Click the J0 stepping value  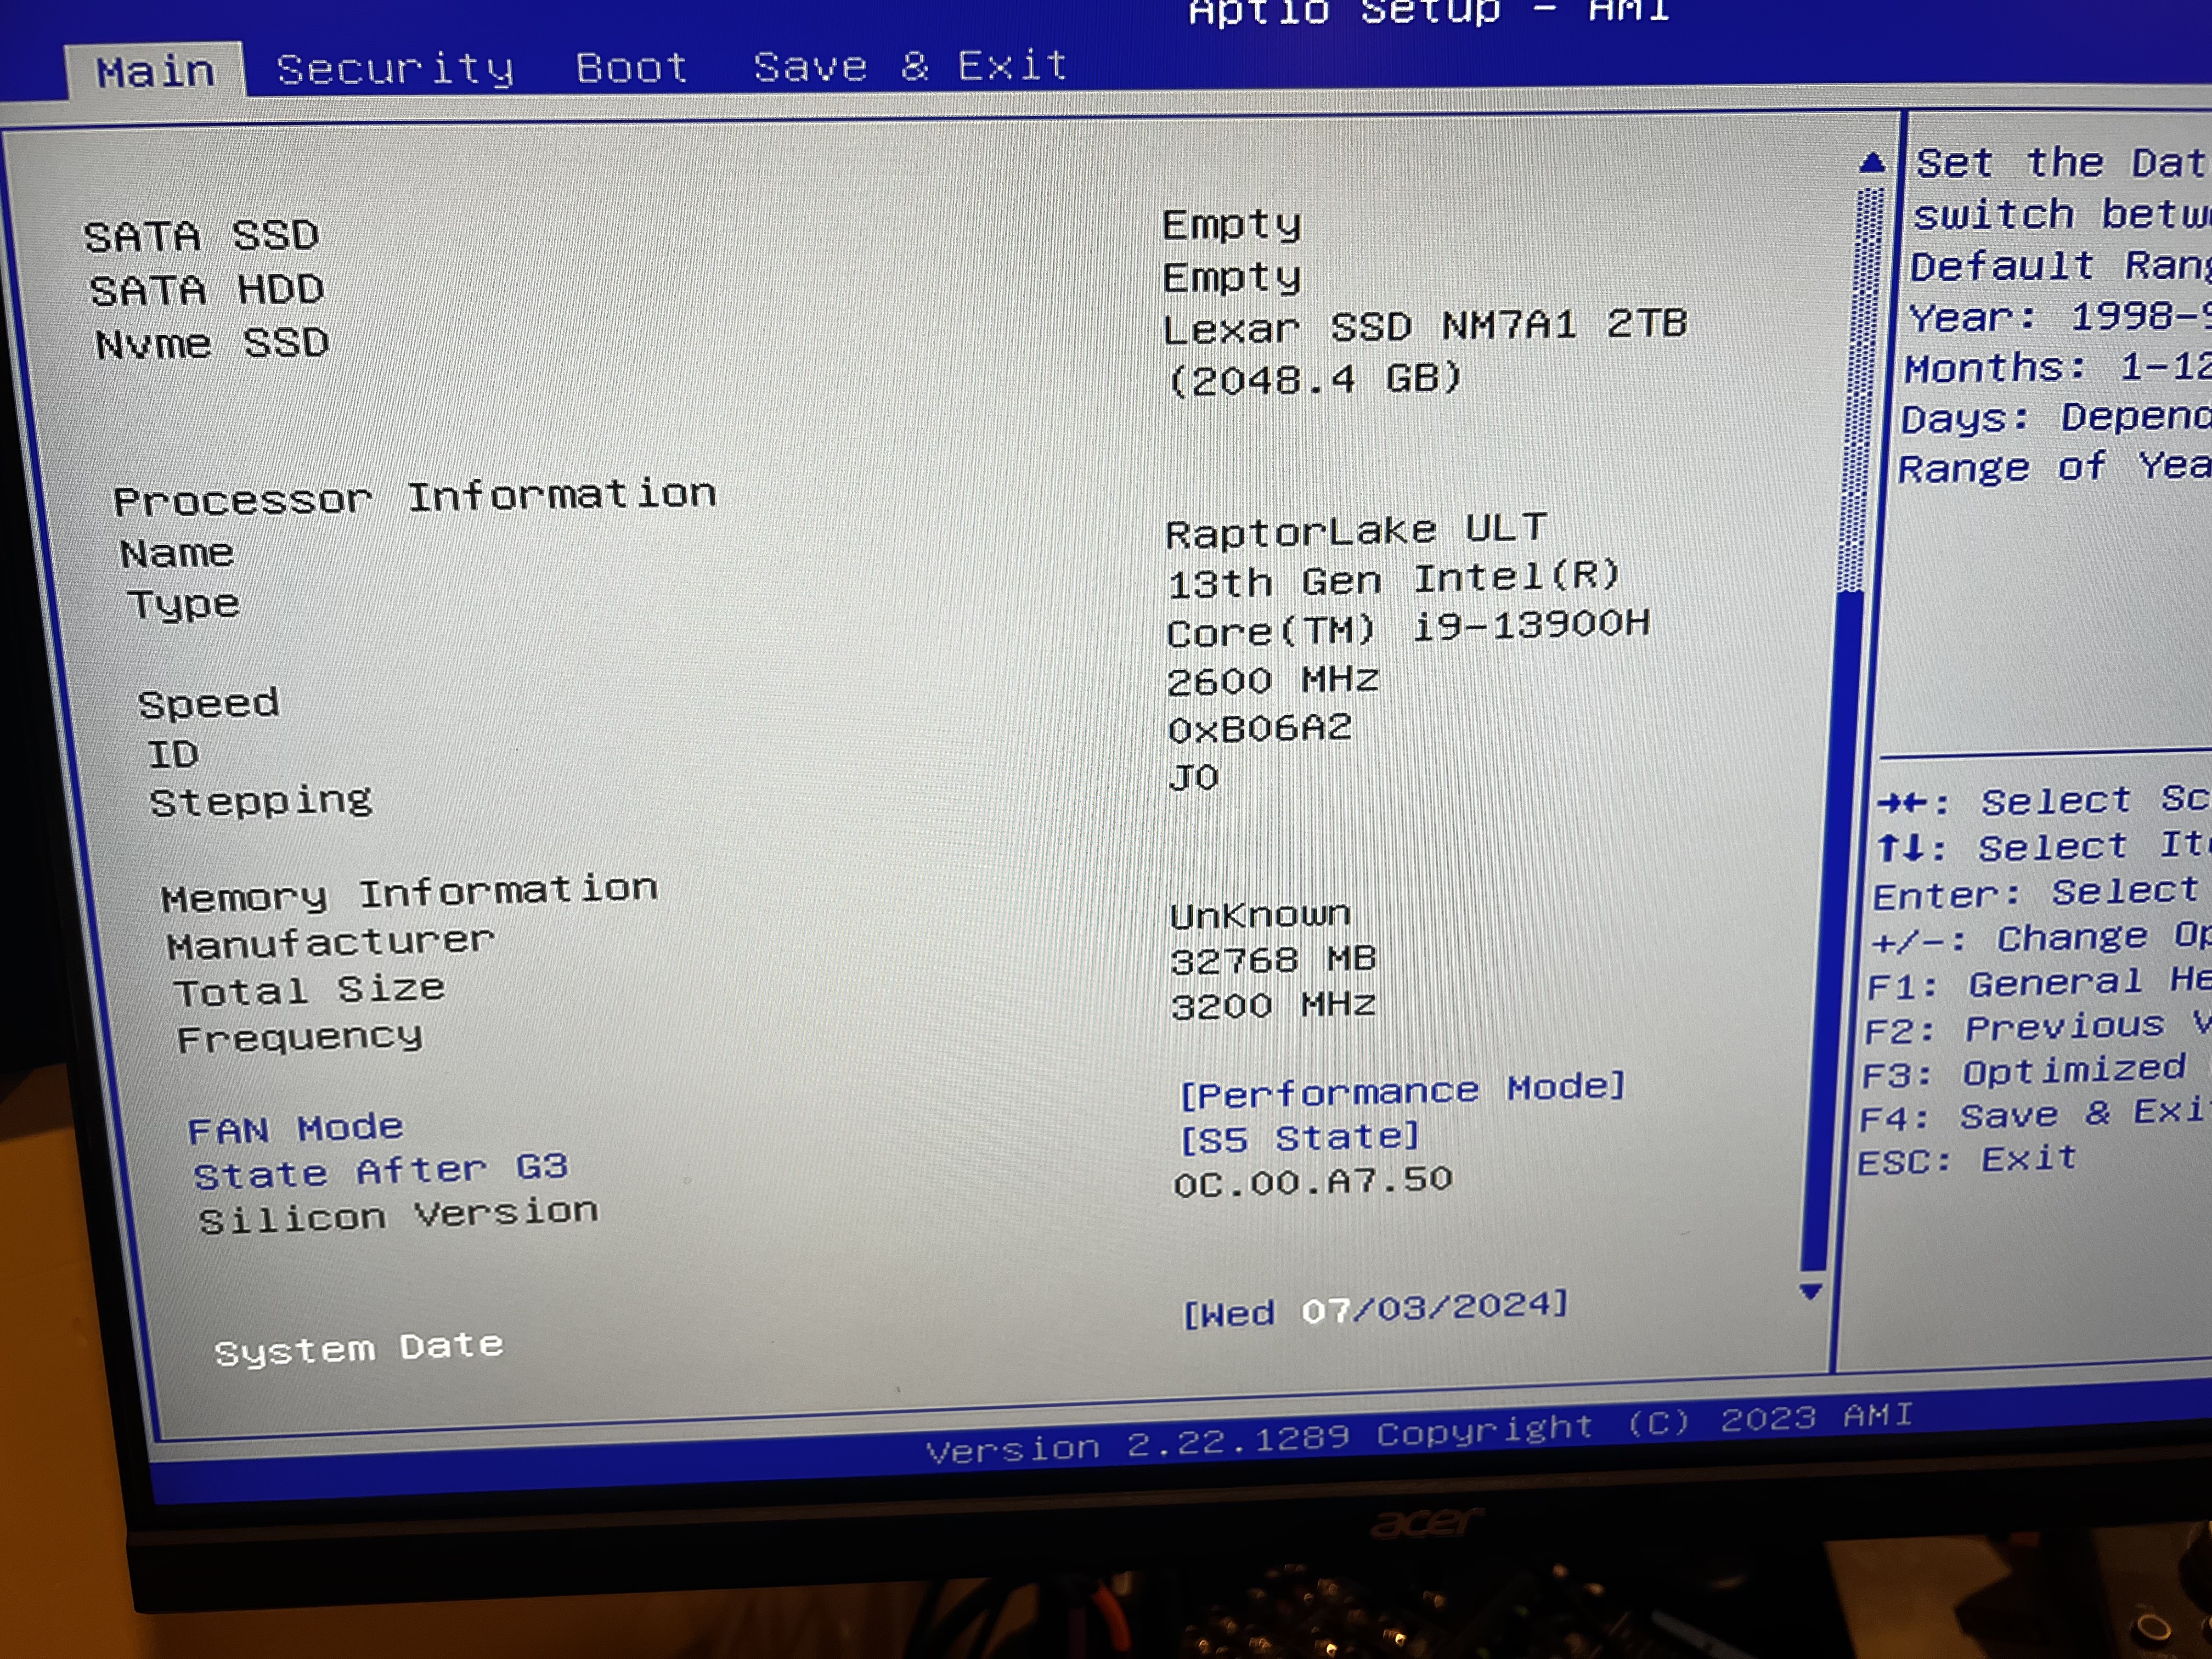coord(1194,777)
